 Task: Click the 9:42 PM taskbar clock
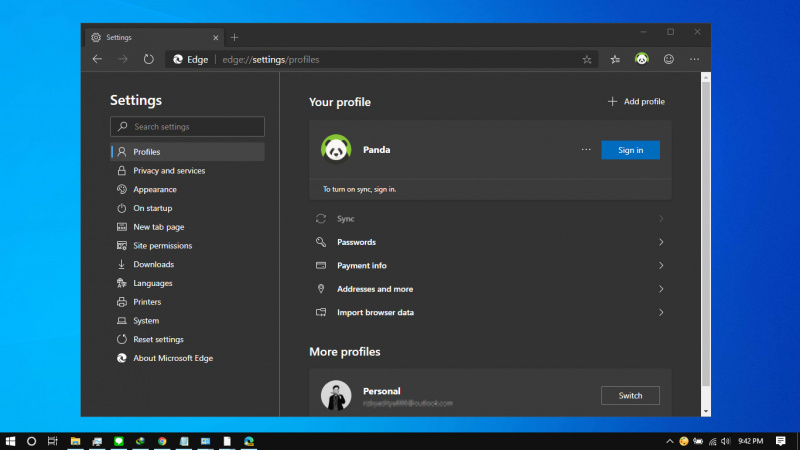751,441
